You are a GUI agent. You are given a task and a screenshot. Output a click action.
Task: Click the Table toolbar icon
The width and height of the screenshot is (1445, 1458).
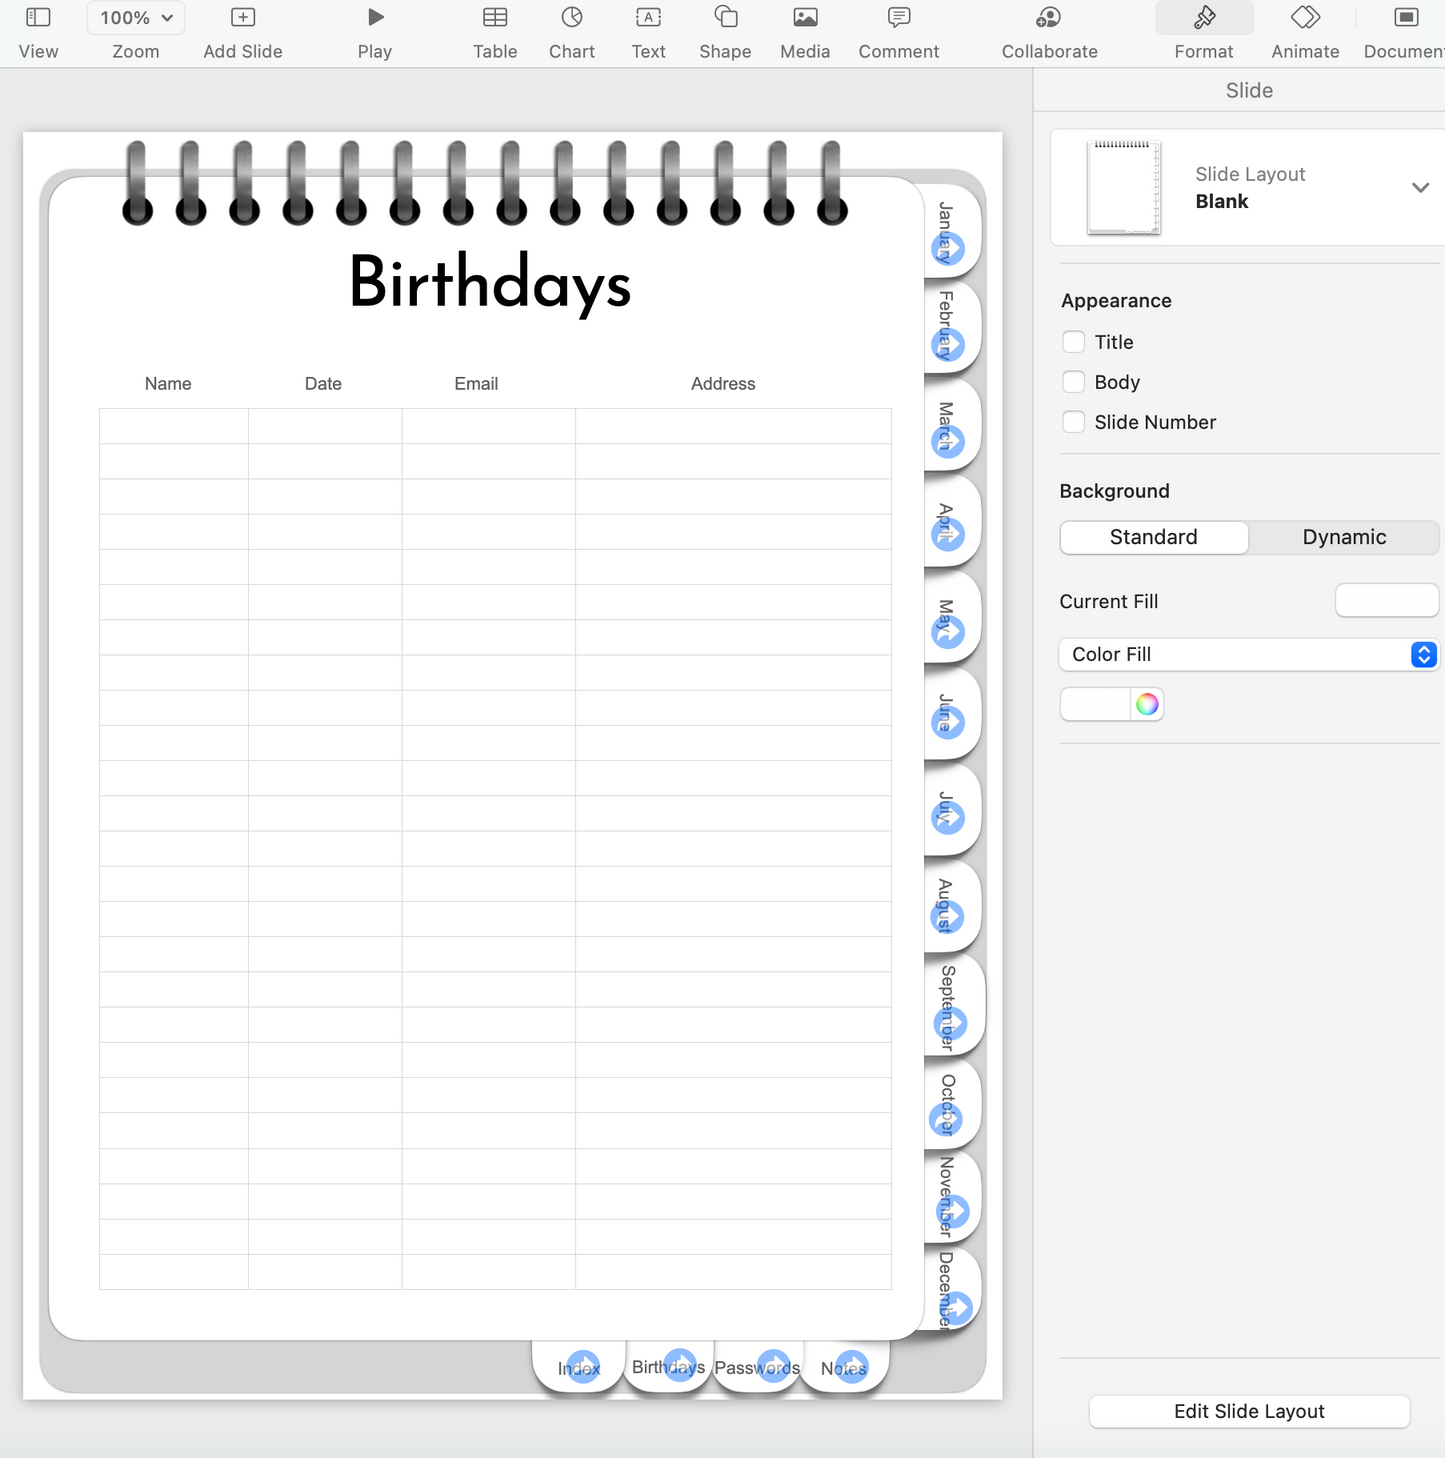tap(495, 18)
